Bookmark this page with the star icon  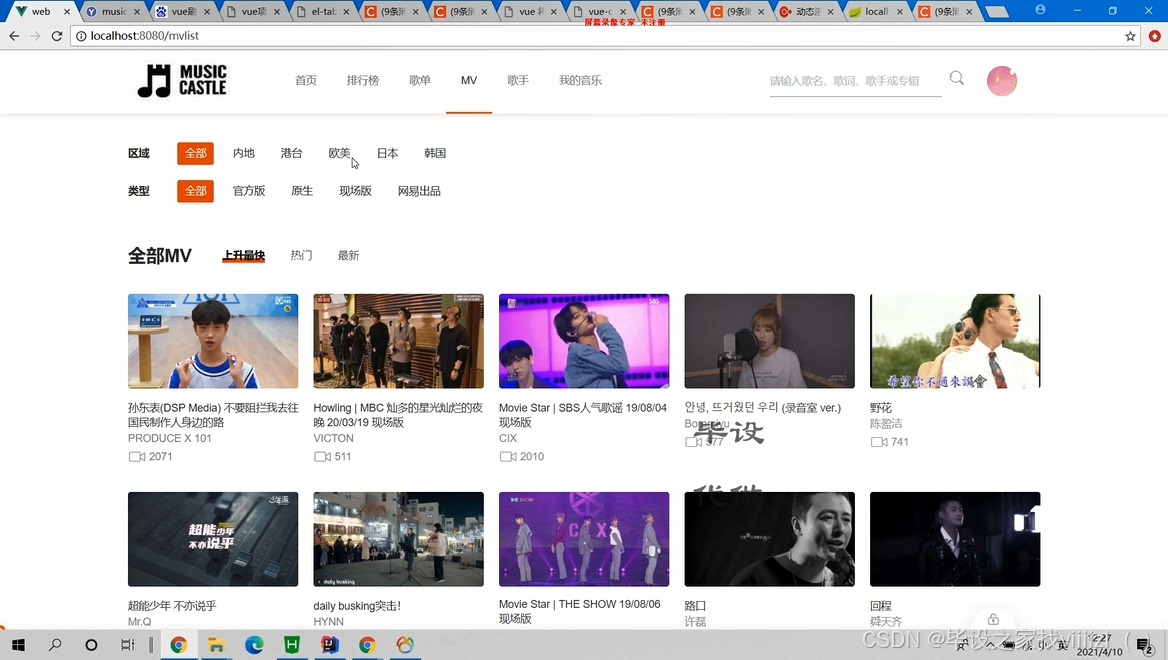point(1130,36)
